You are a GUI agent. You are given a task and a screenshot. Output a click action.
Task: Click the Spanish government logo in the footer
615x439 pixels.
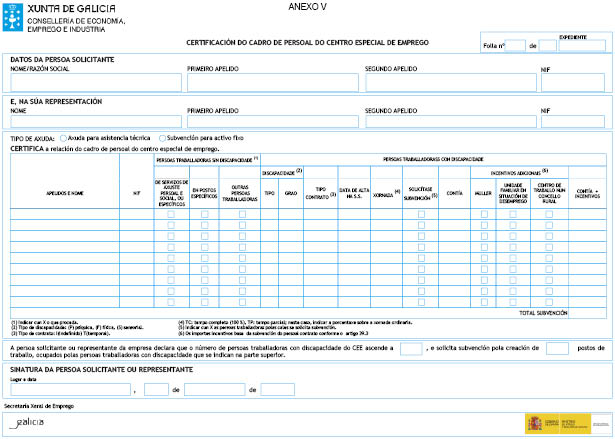568,424
